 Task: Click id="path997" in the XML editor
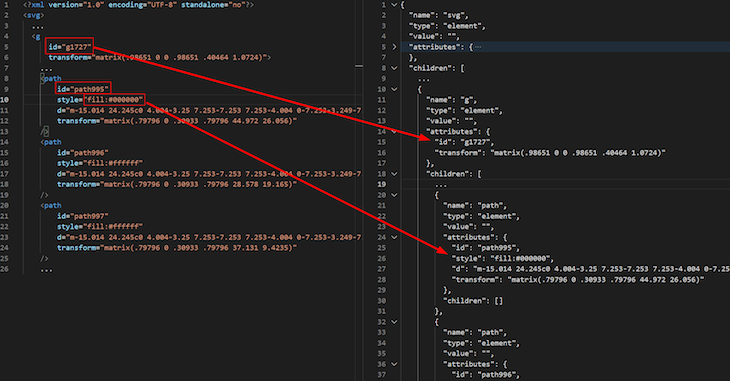pos(83,216)
